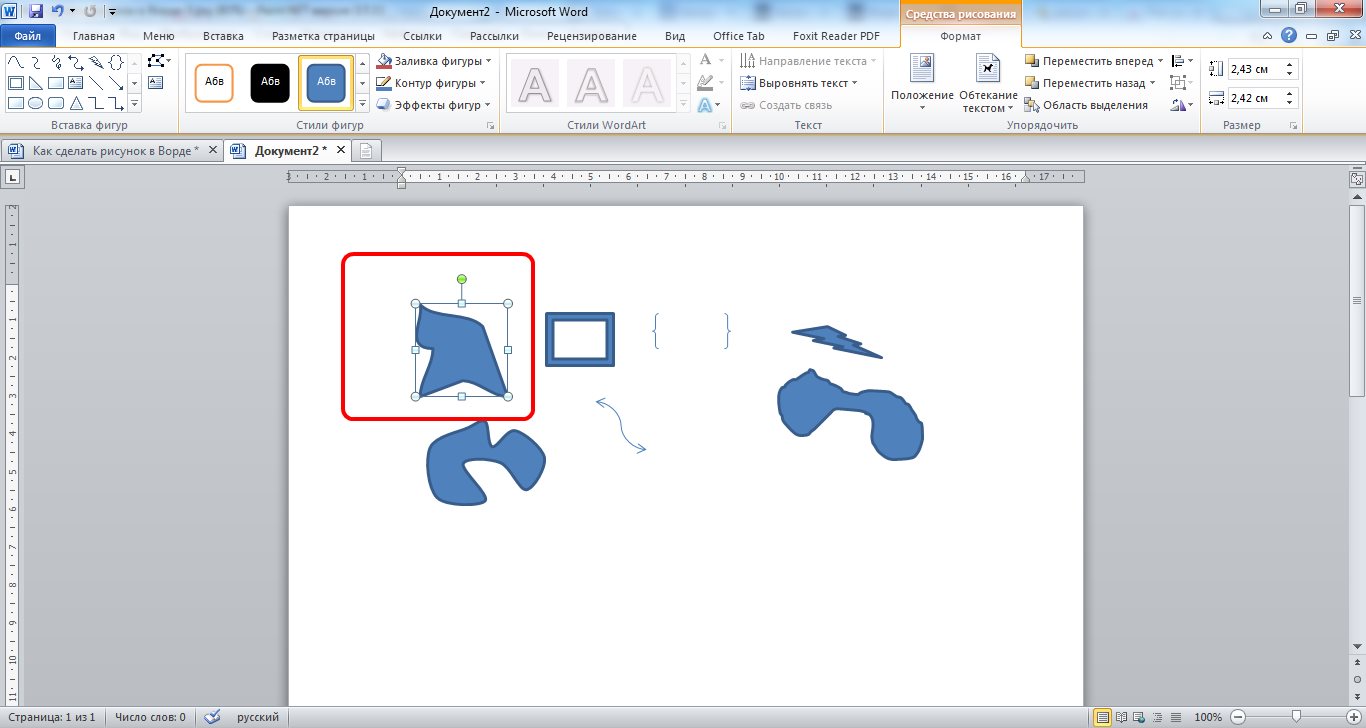Toggle ruler visibility above vertical scrollbar
The image size is (1366, 728).
(x=1357, y=179)
